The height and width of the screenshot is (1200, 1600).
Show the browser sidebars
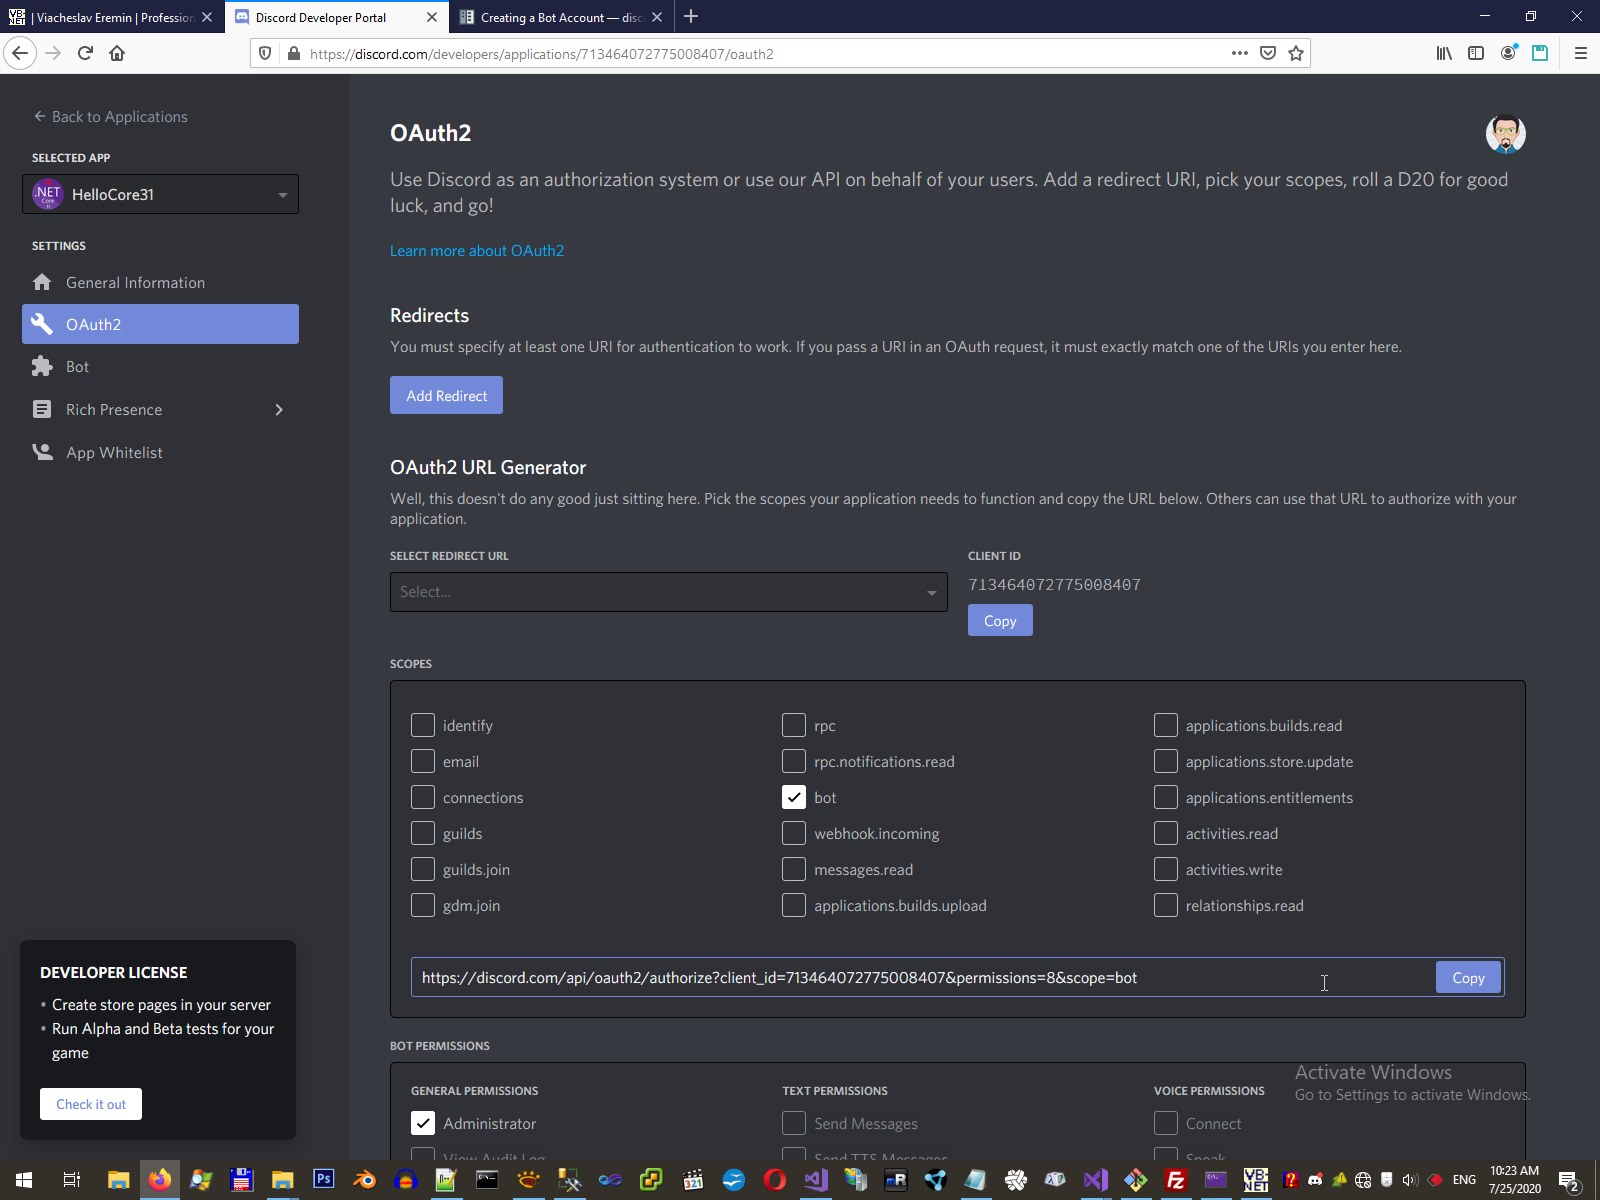point(1476,53)
